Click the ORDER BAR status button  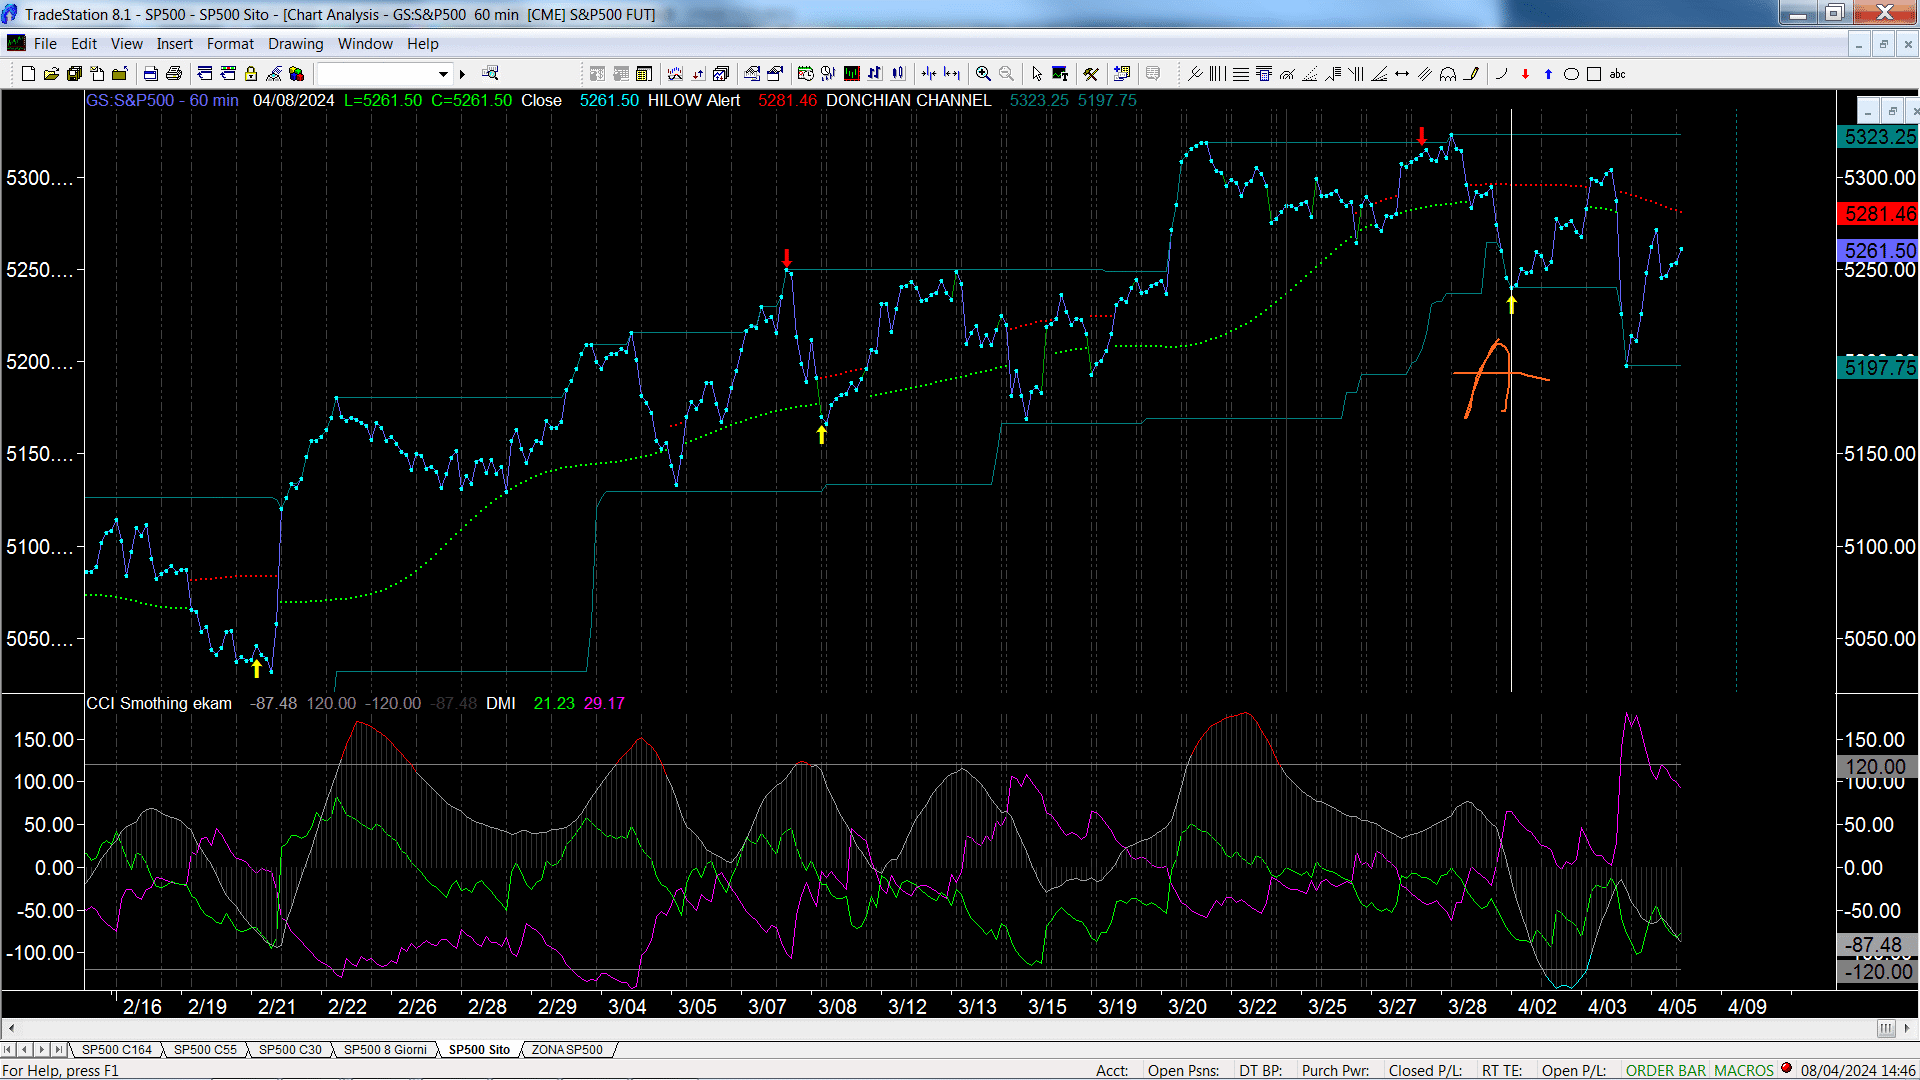(1666, 1071)
